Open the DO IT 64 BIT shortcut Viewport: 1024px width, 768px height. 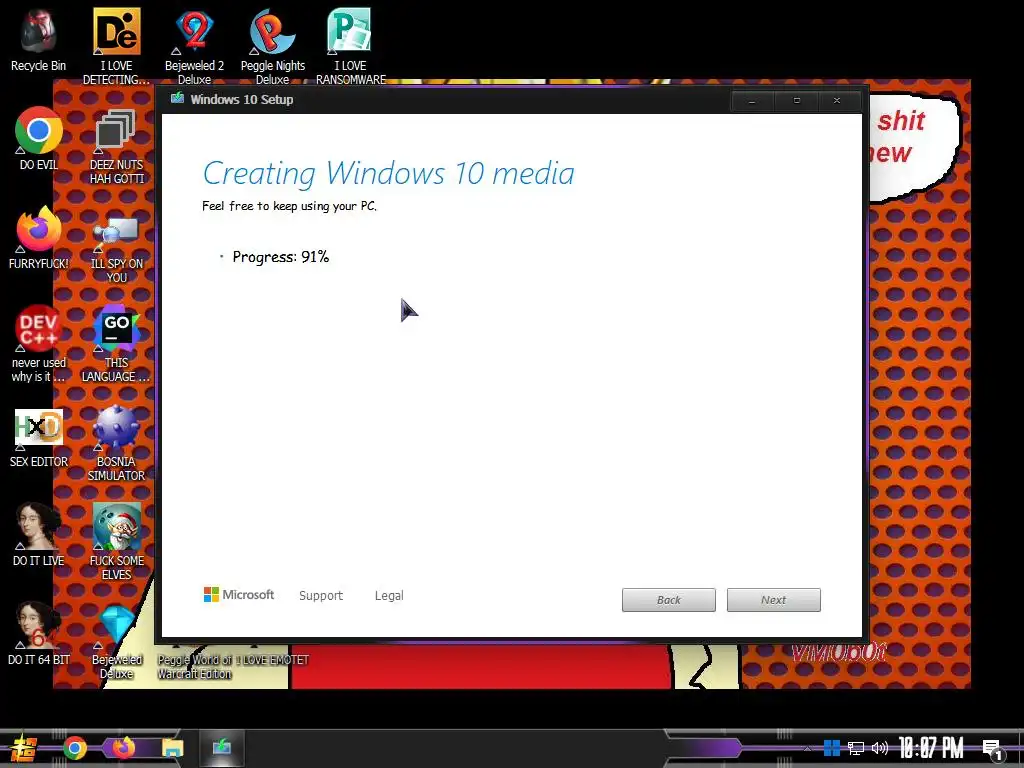pos(39,632)
